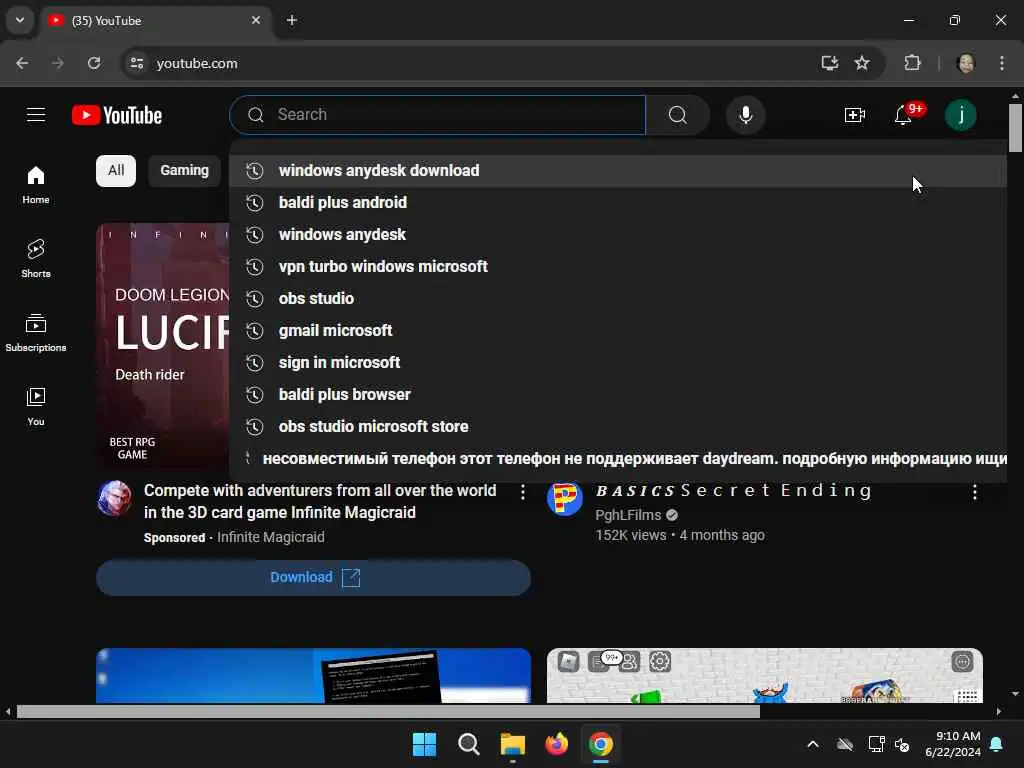The height and width of the screenshot is (768, 1024).
Task: Open the PghLFilms channel link
Action: 628,515
